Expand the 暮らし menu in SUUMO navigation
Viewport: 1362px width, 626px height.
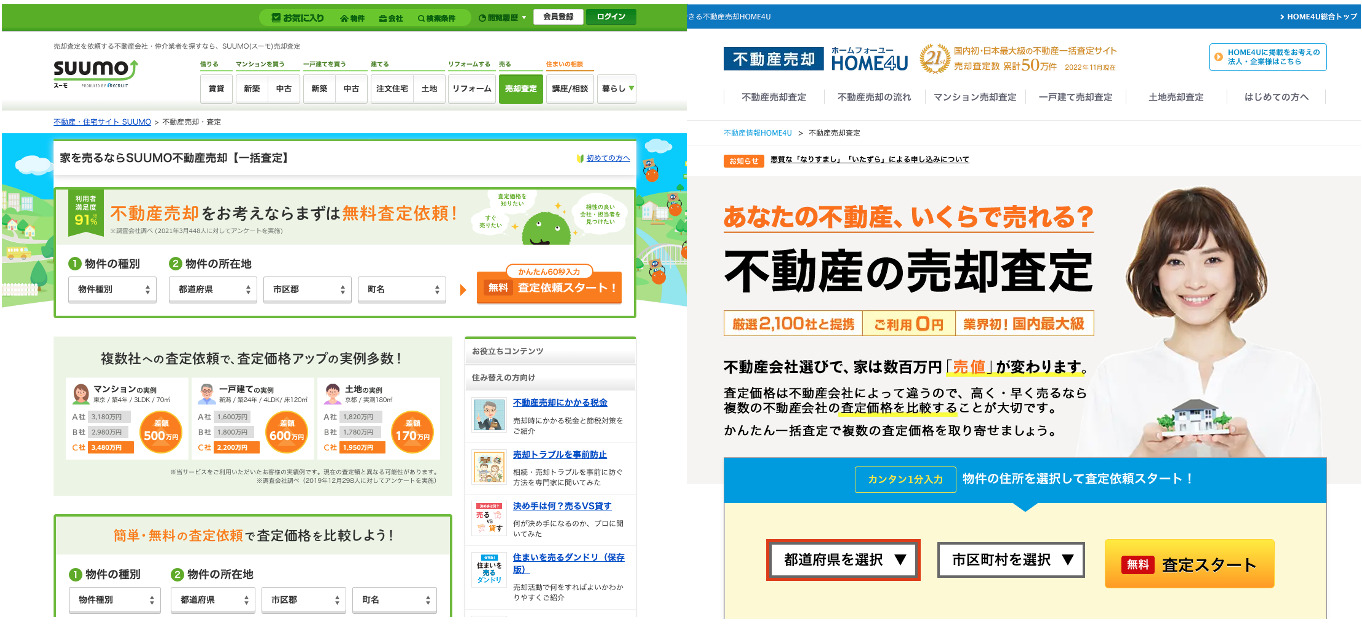(x=617, y=89)
